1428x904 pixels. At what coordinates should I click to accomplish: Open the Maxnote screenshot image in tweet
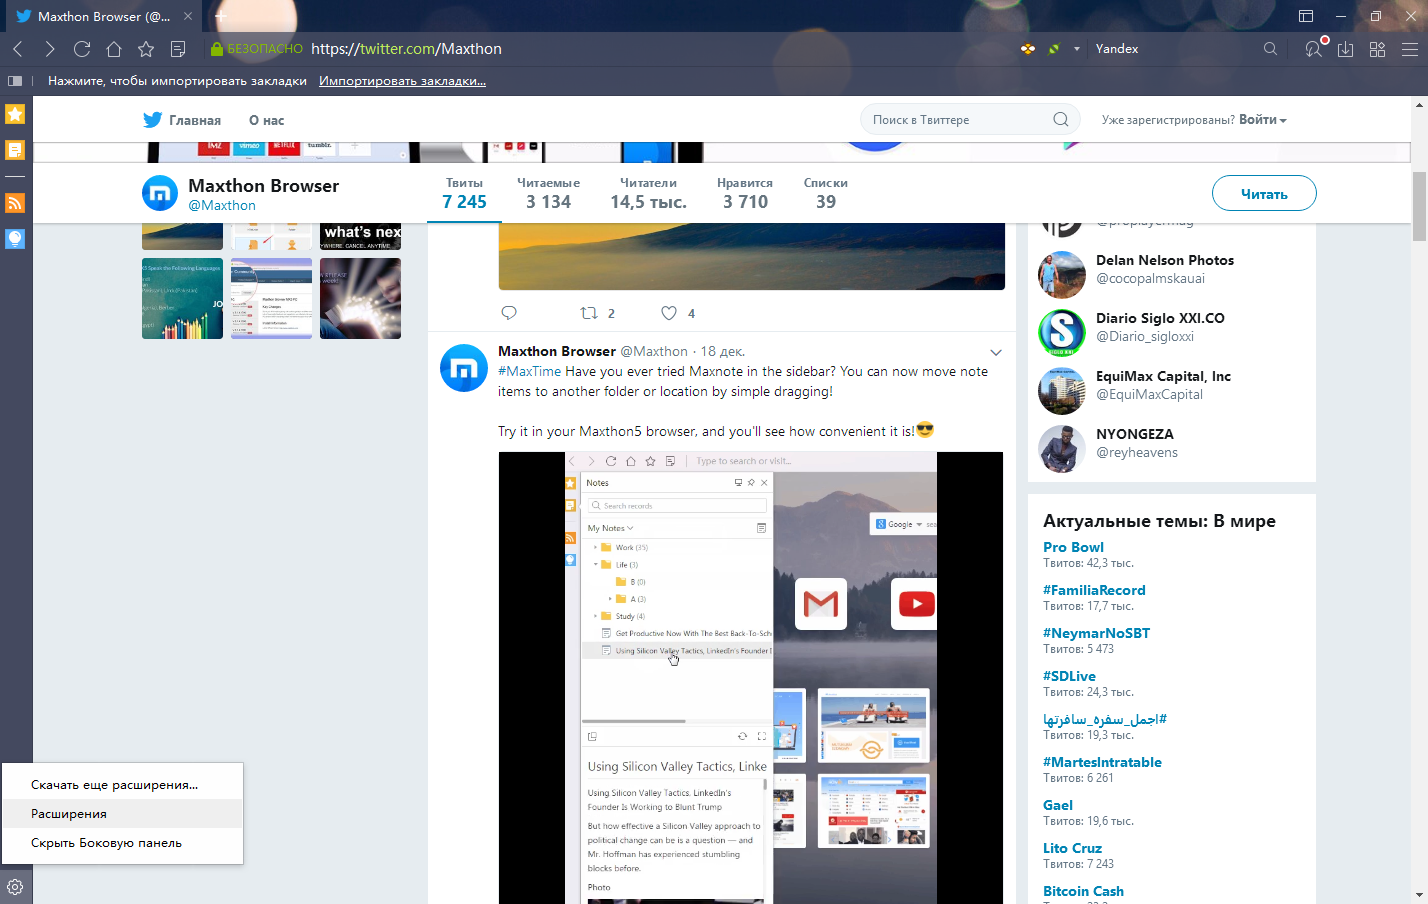[751, 678]
